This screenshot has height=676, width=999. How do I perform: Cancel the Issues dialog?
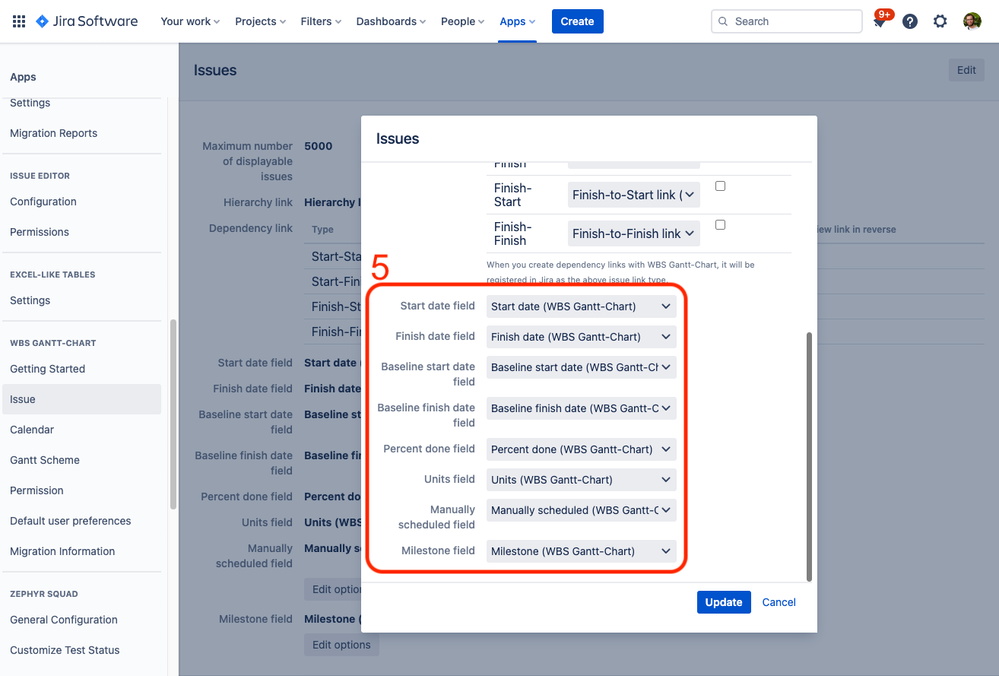[x=779, y=602]
